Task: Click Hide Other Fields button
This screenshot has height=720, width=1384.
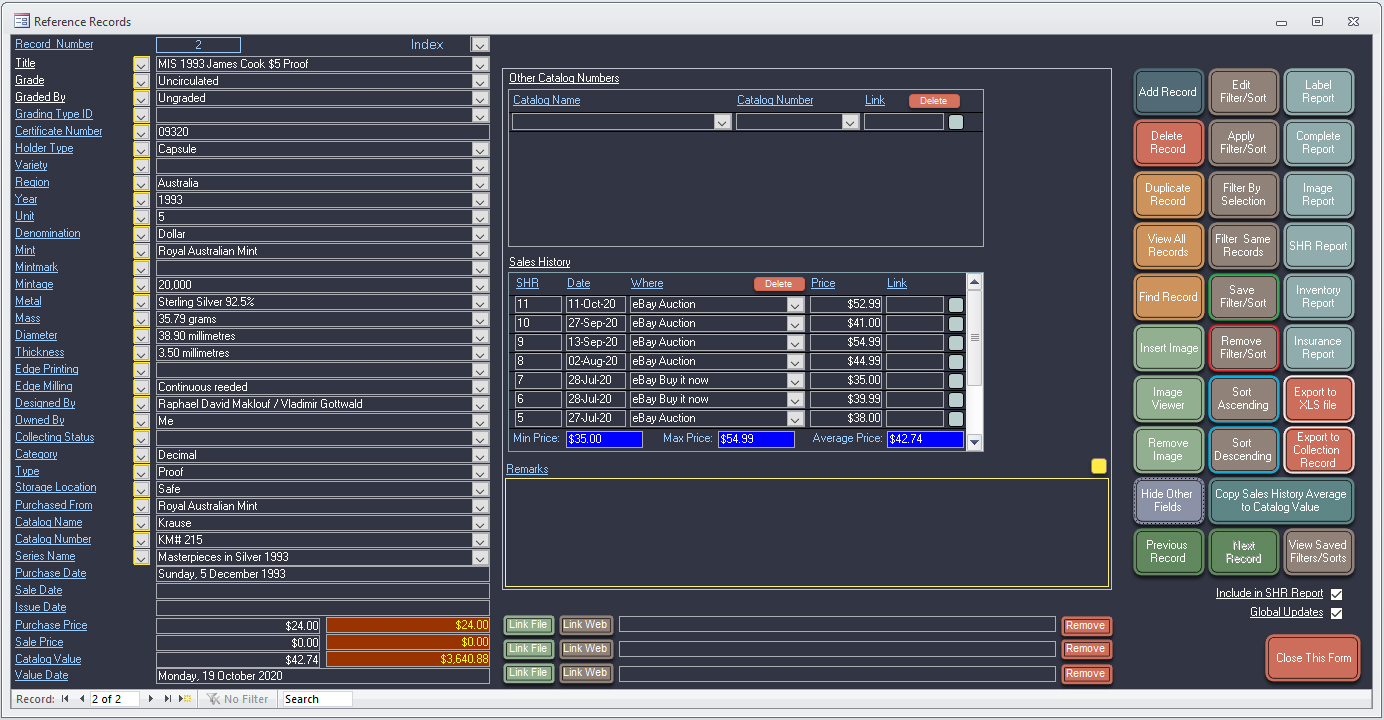Action: tap(1167, 500)
